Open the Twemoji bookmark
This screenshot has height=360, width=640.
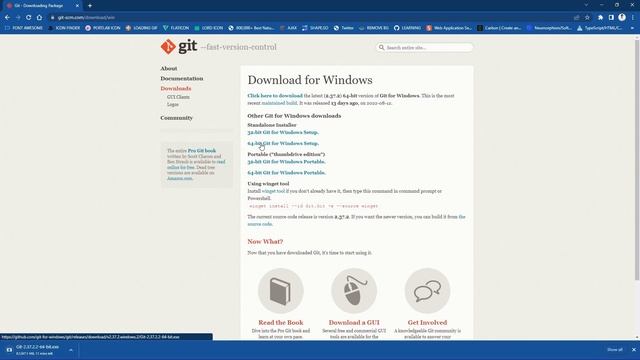click(x=344, y=28)
